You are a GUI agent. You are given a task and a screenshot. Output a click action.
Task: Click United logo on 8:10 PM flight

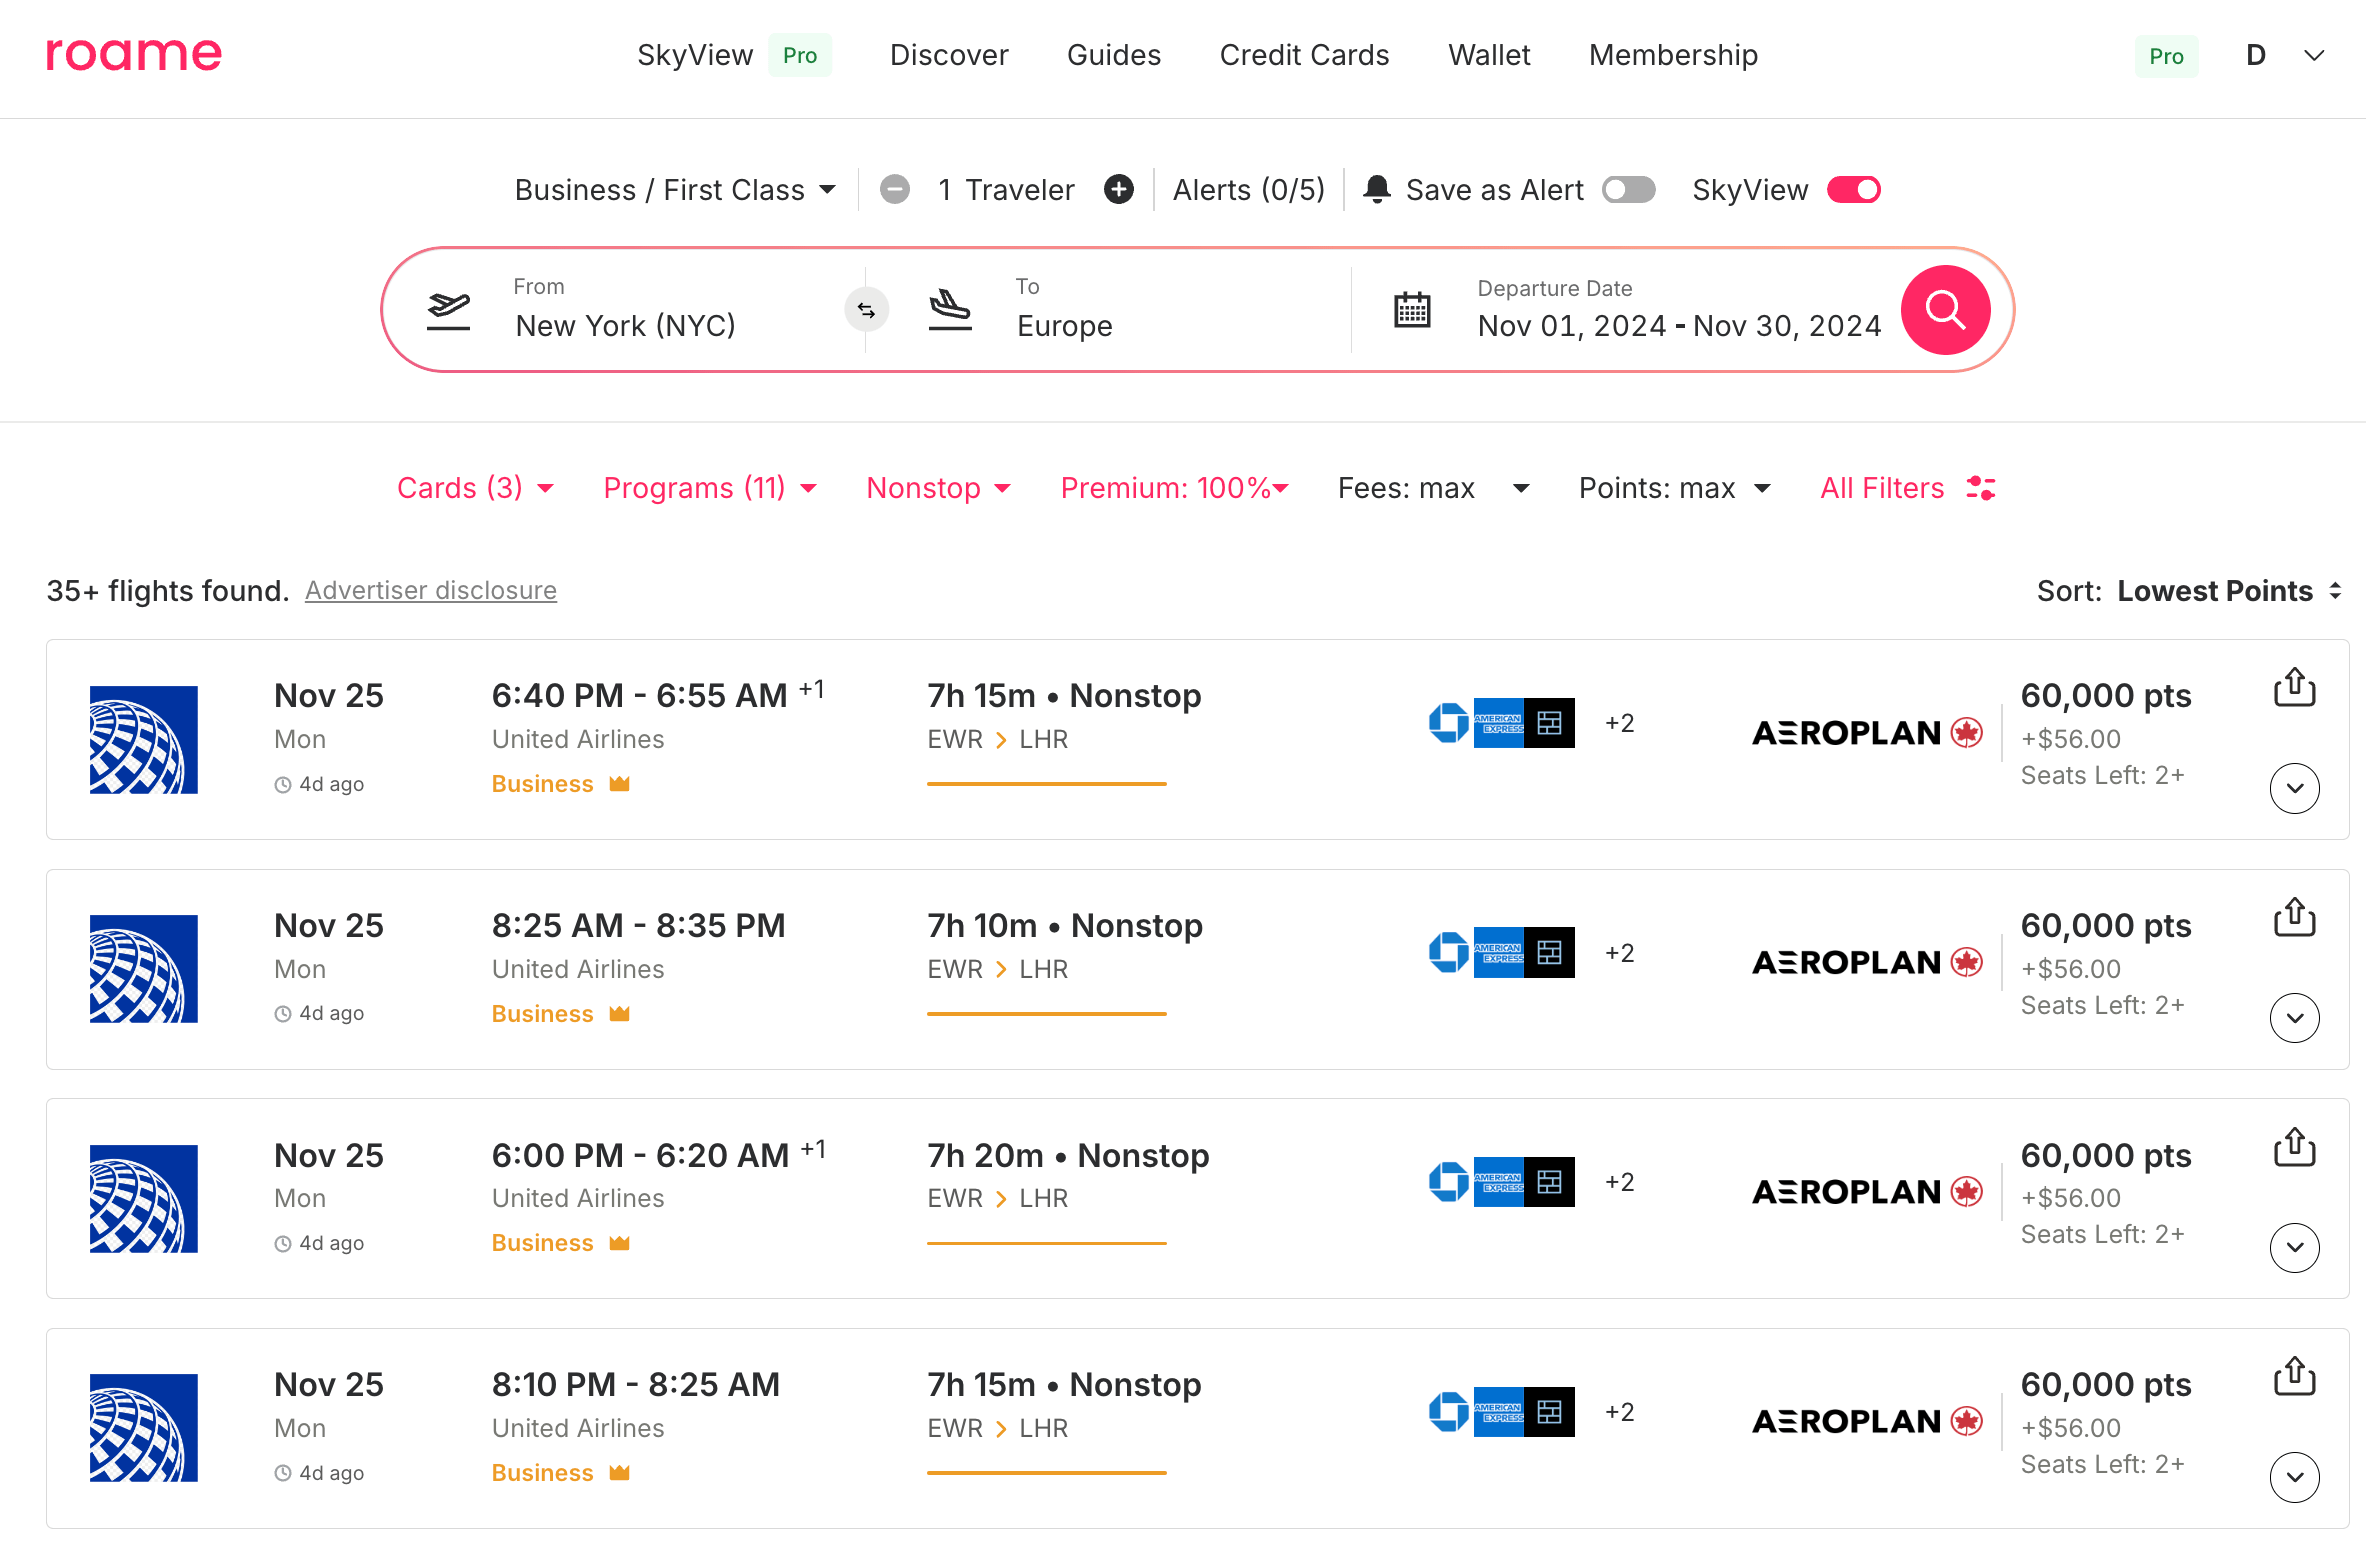click(x=144, y=1428)
